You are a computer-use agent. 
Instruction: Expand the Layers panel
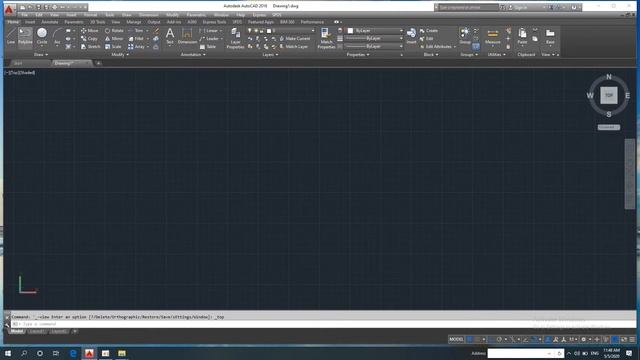tap(270, 54)
